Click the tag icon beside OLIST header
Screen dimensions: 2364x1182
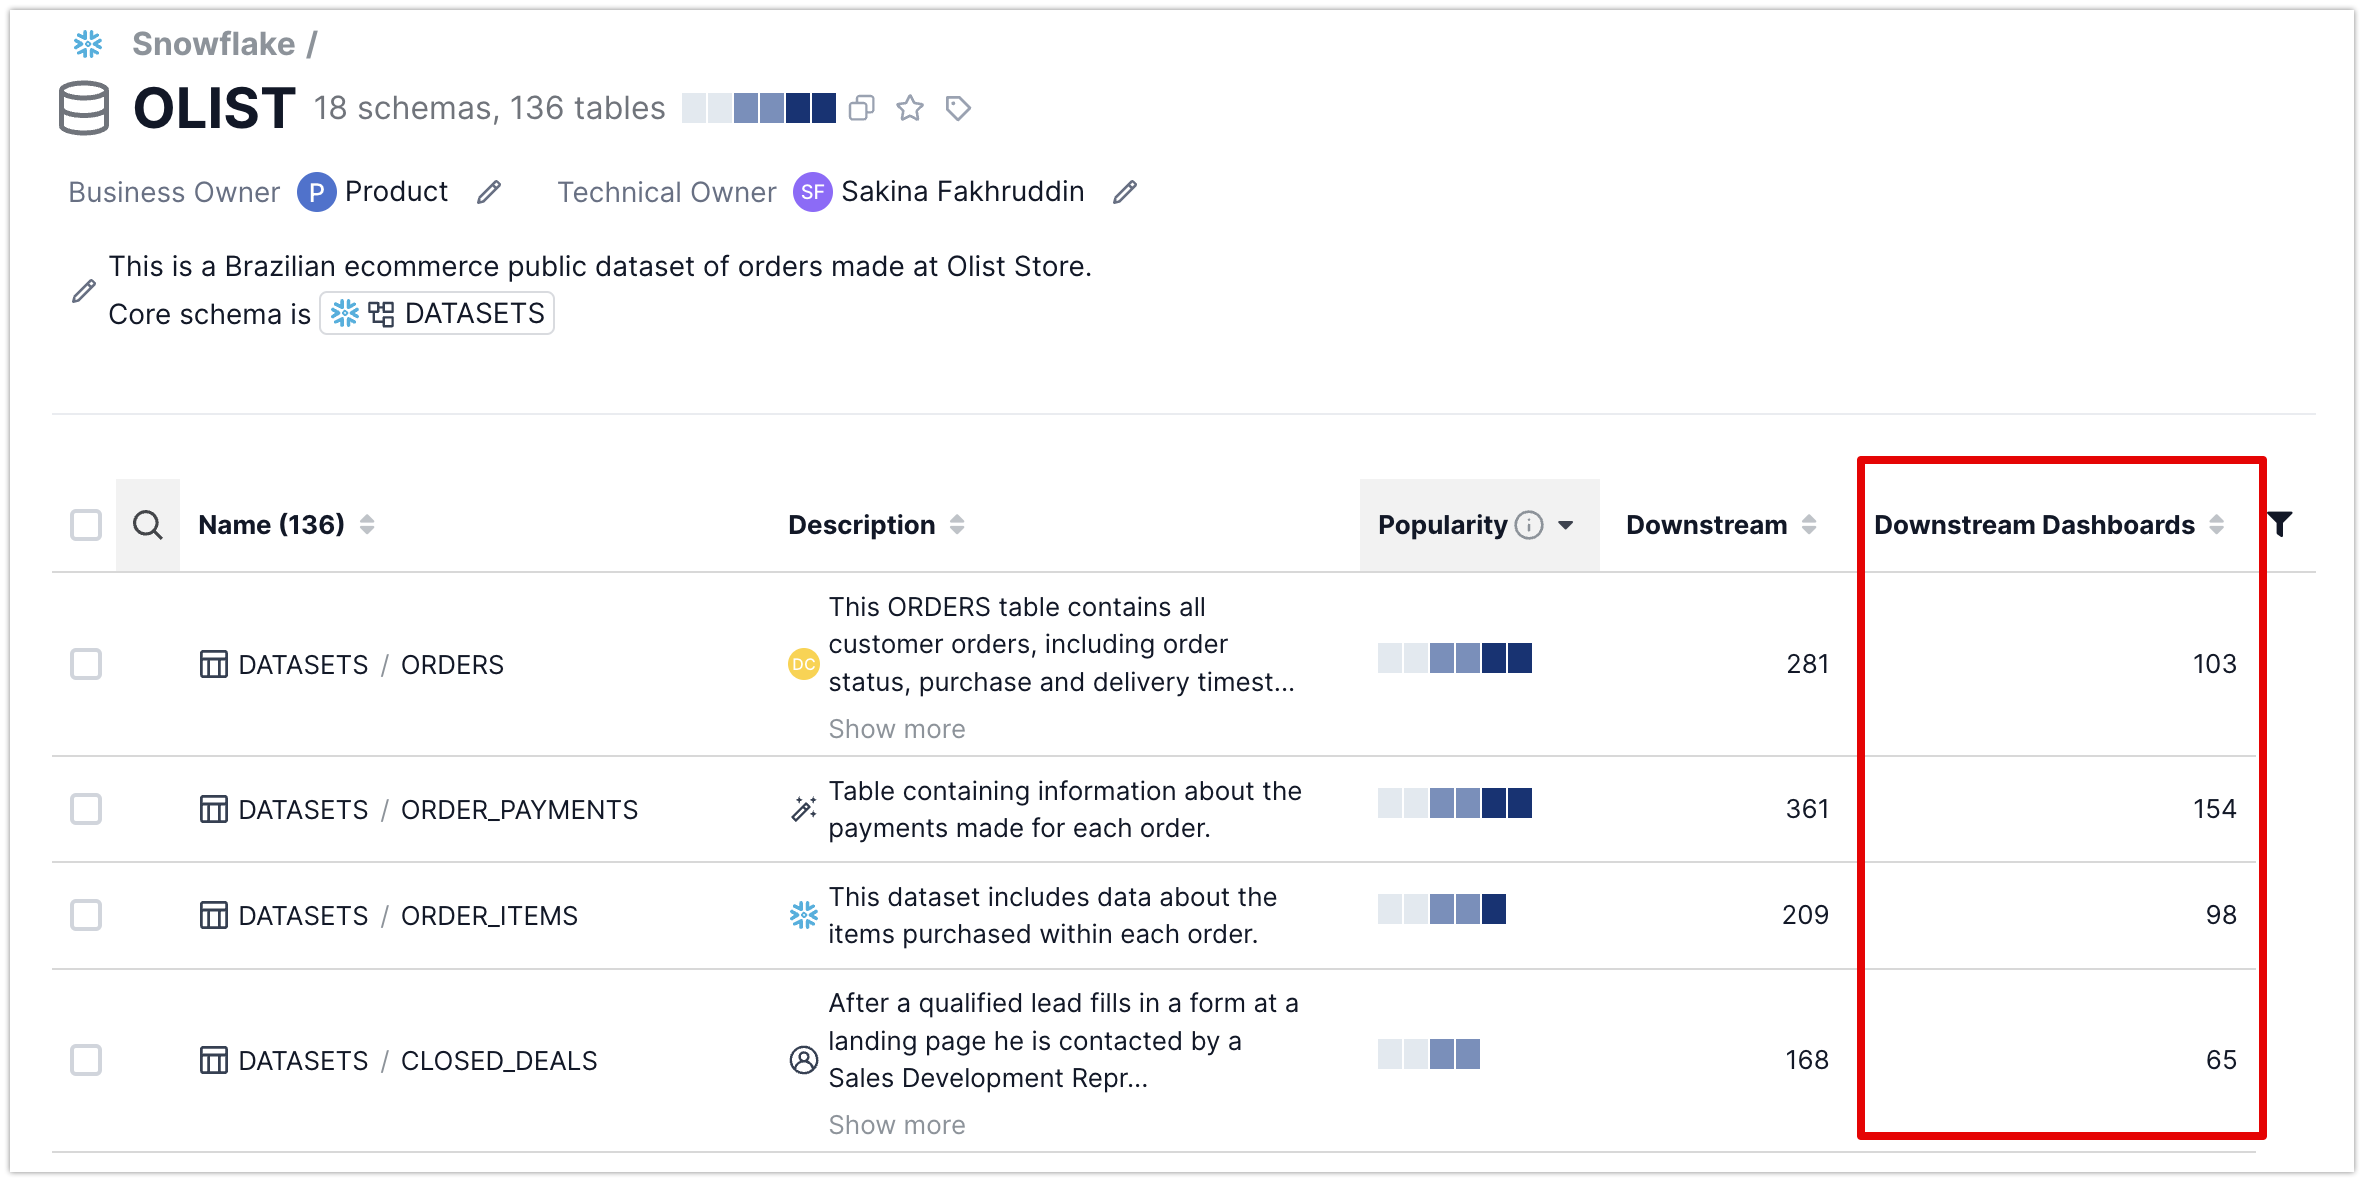click(958, 108)
